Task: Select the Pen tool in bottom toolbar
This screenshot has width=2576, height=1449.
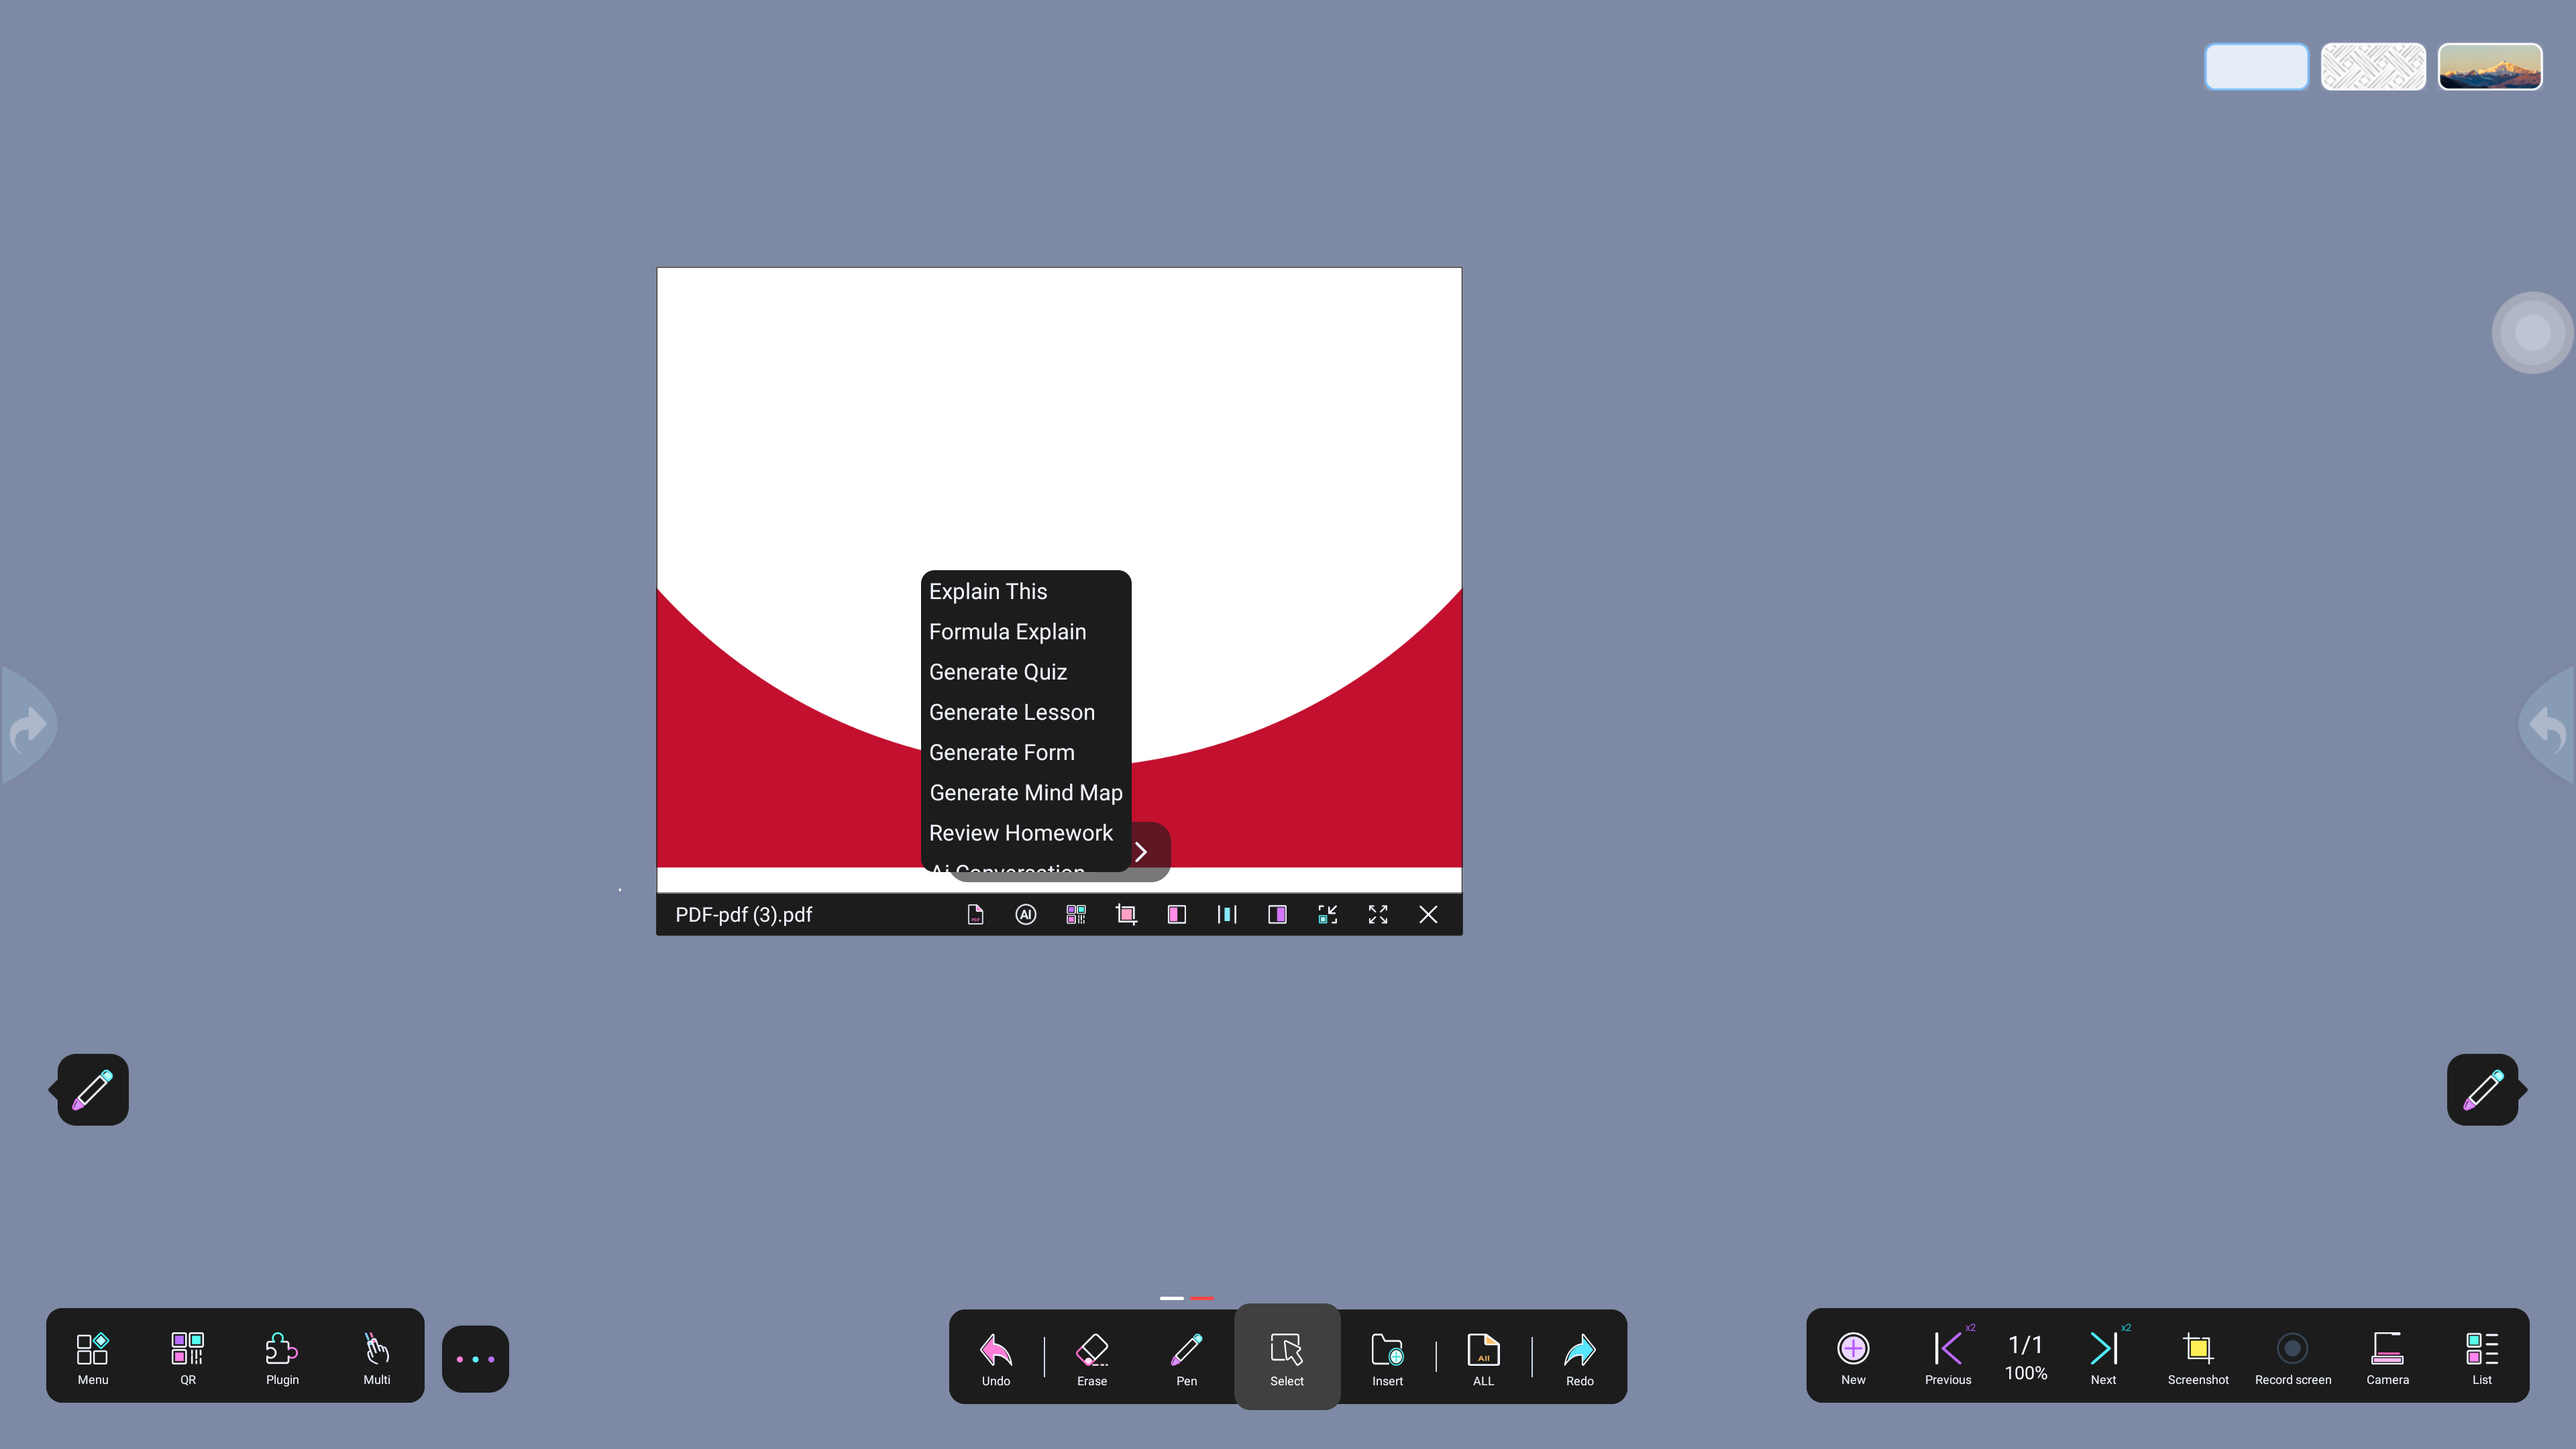Action: (x=1187, y=1359)
